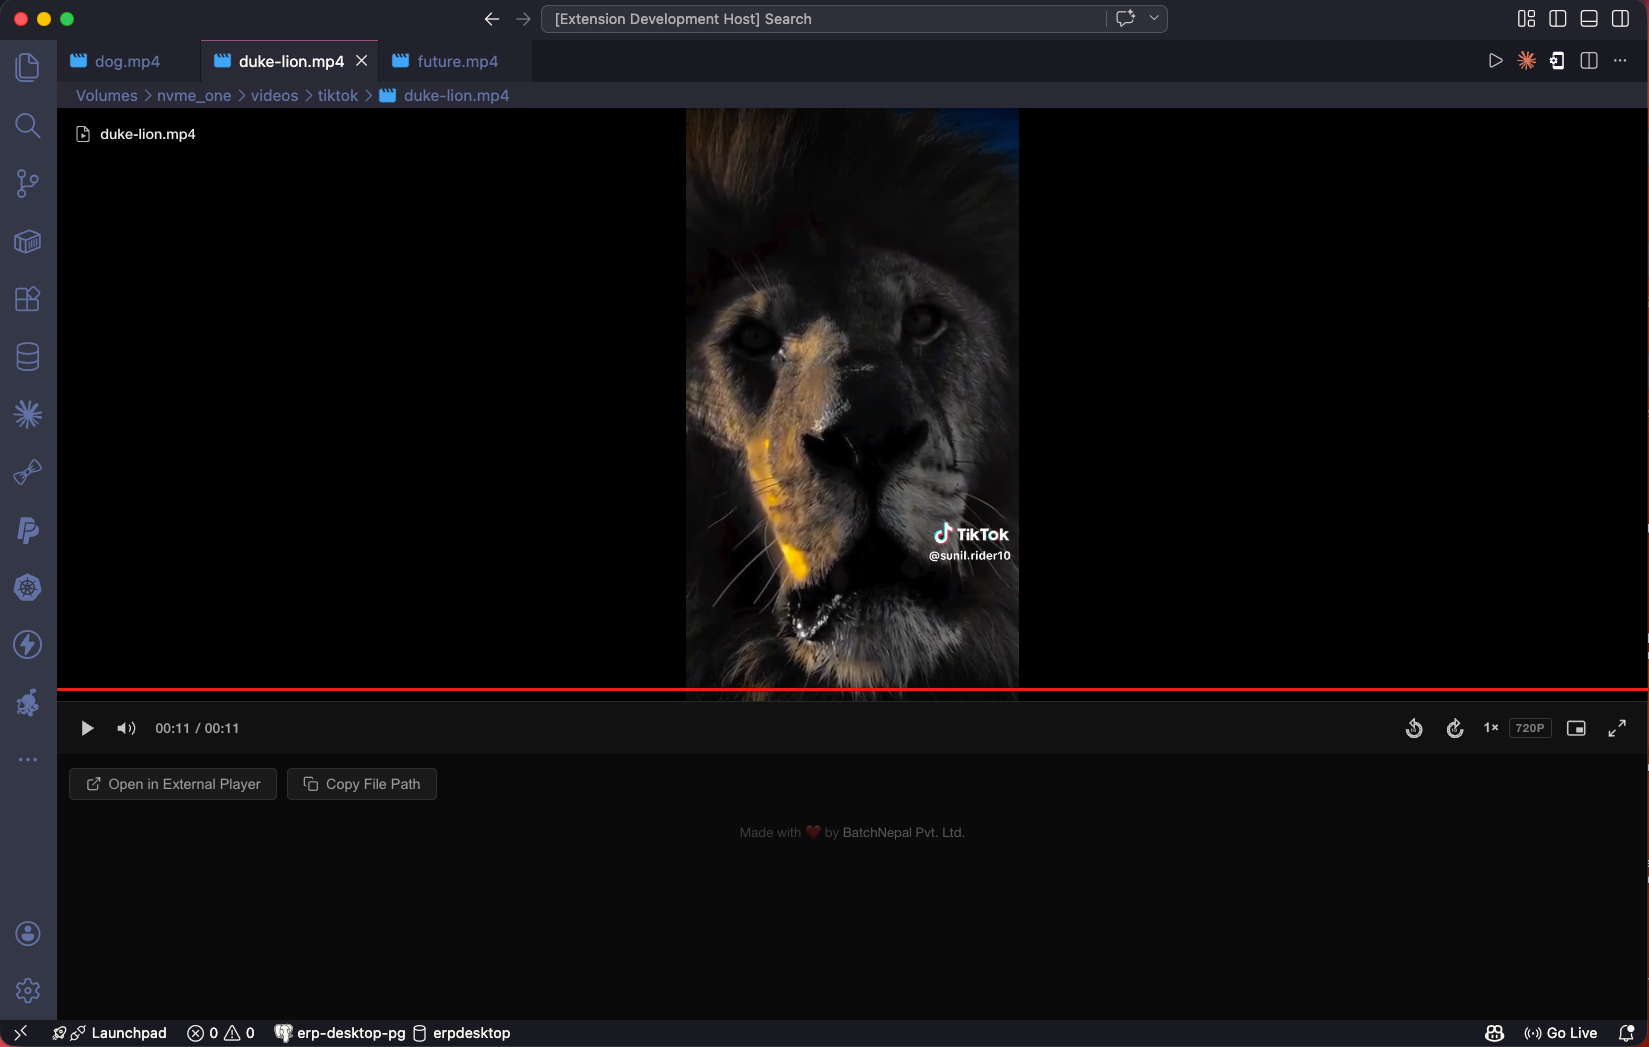Screen dimensions: 1649x1047
Task: Open the Explorer sidebar panel
Action: [x=27, y=66]
